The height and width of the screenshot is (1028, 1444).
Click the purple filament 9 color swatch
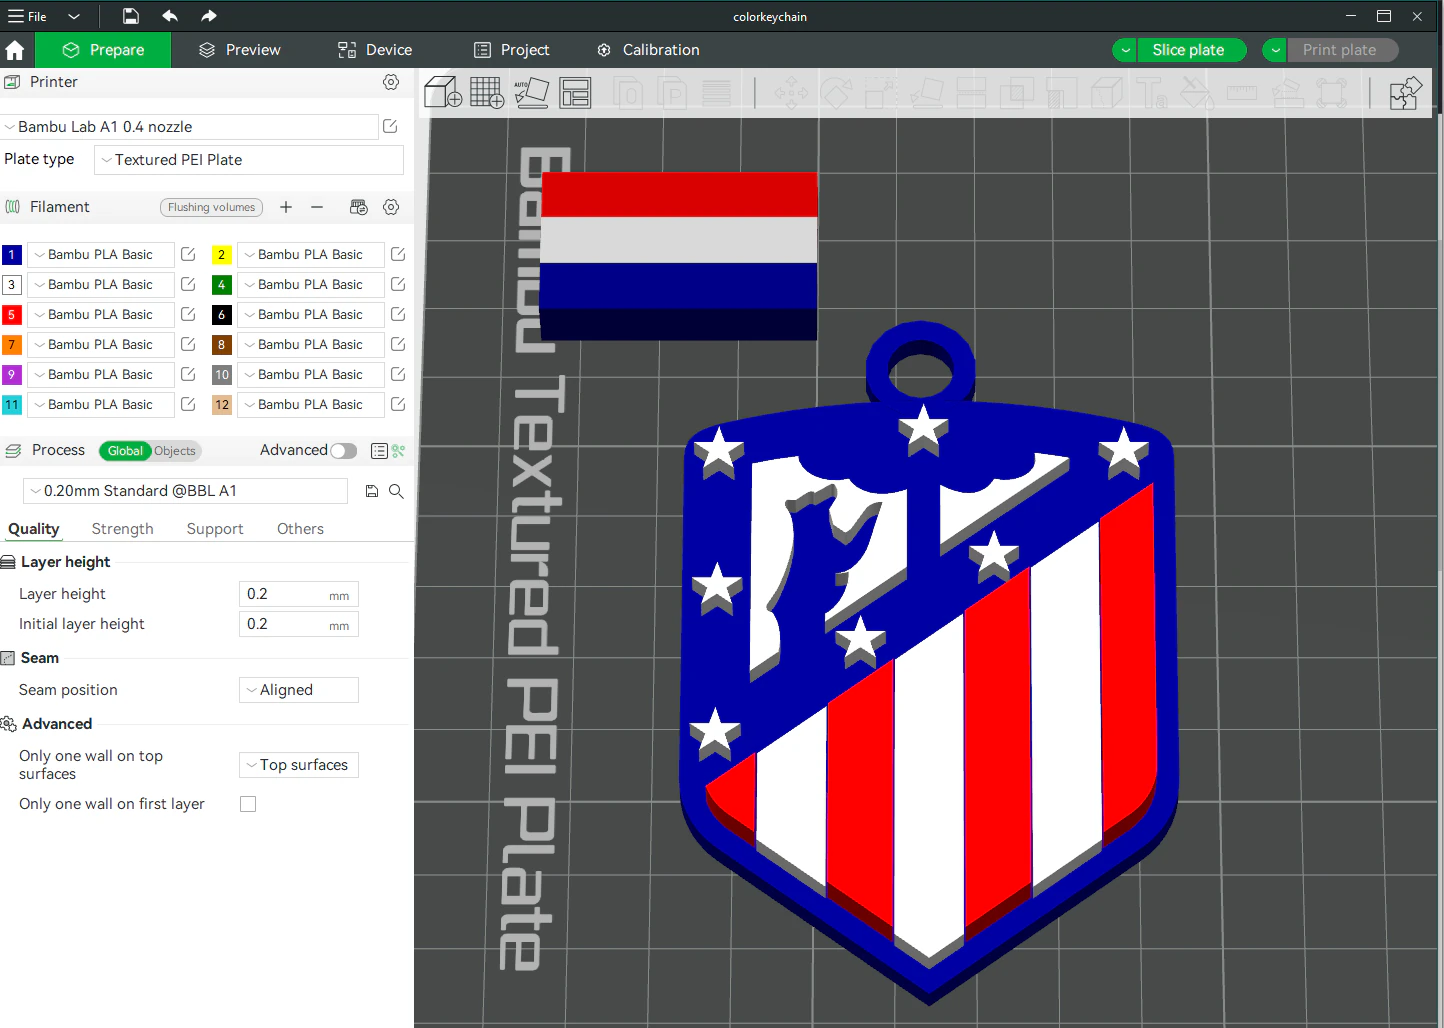(x=12, y=375)
